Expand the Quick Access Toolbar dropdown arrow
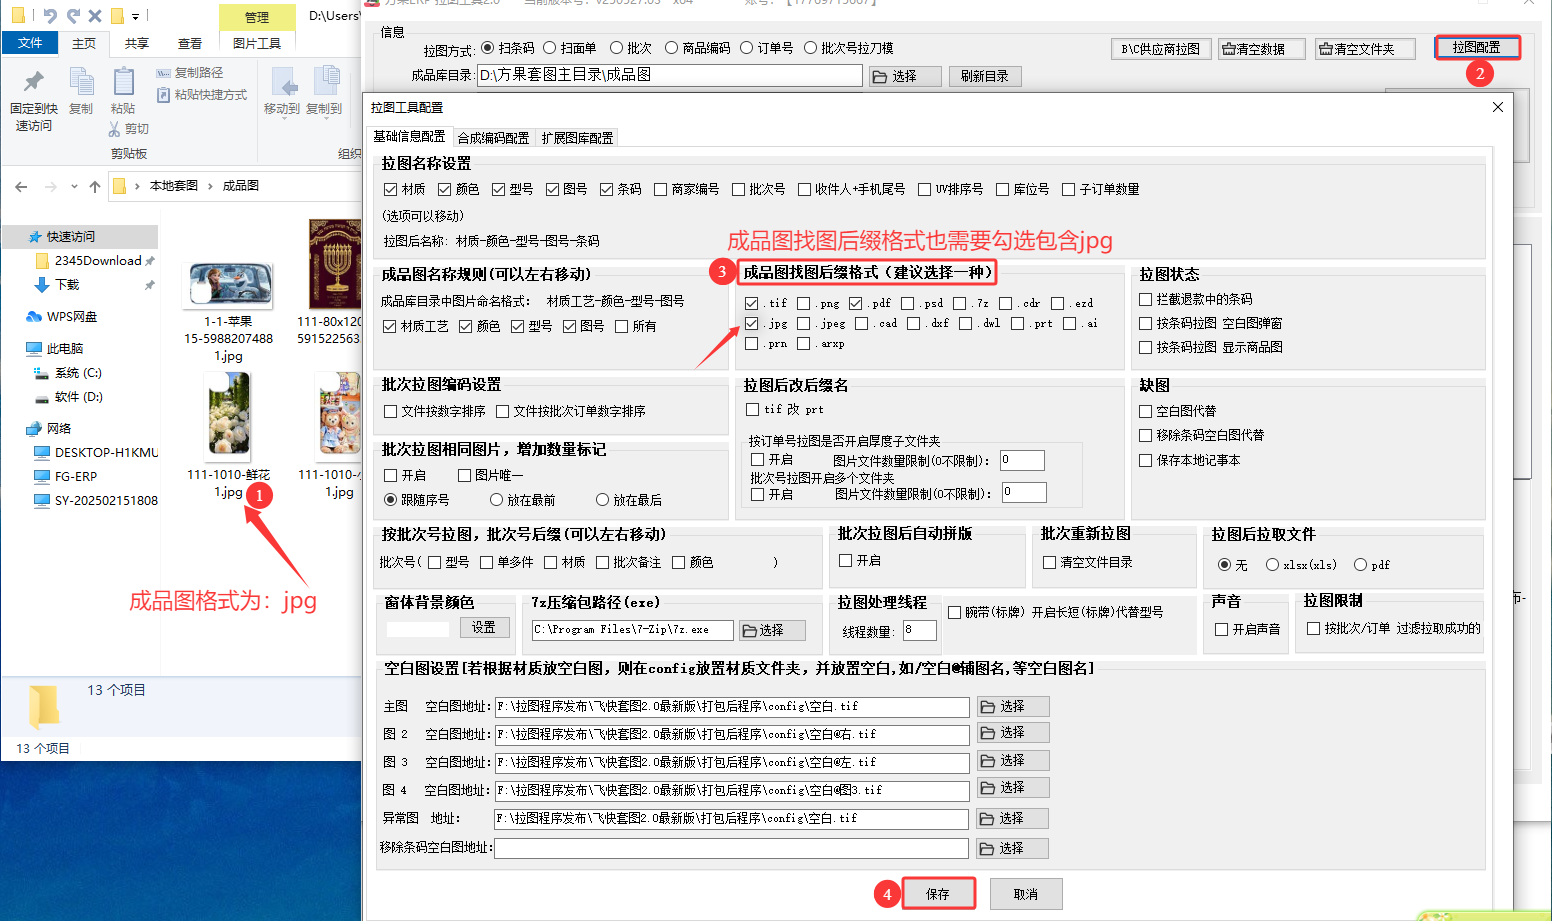Image resolution: width=1552 pixels, height=921 pixels. (136, 16)
